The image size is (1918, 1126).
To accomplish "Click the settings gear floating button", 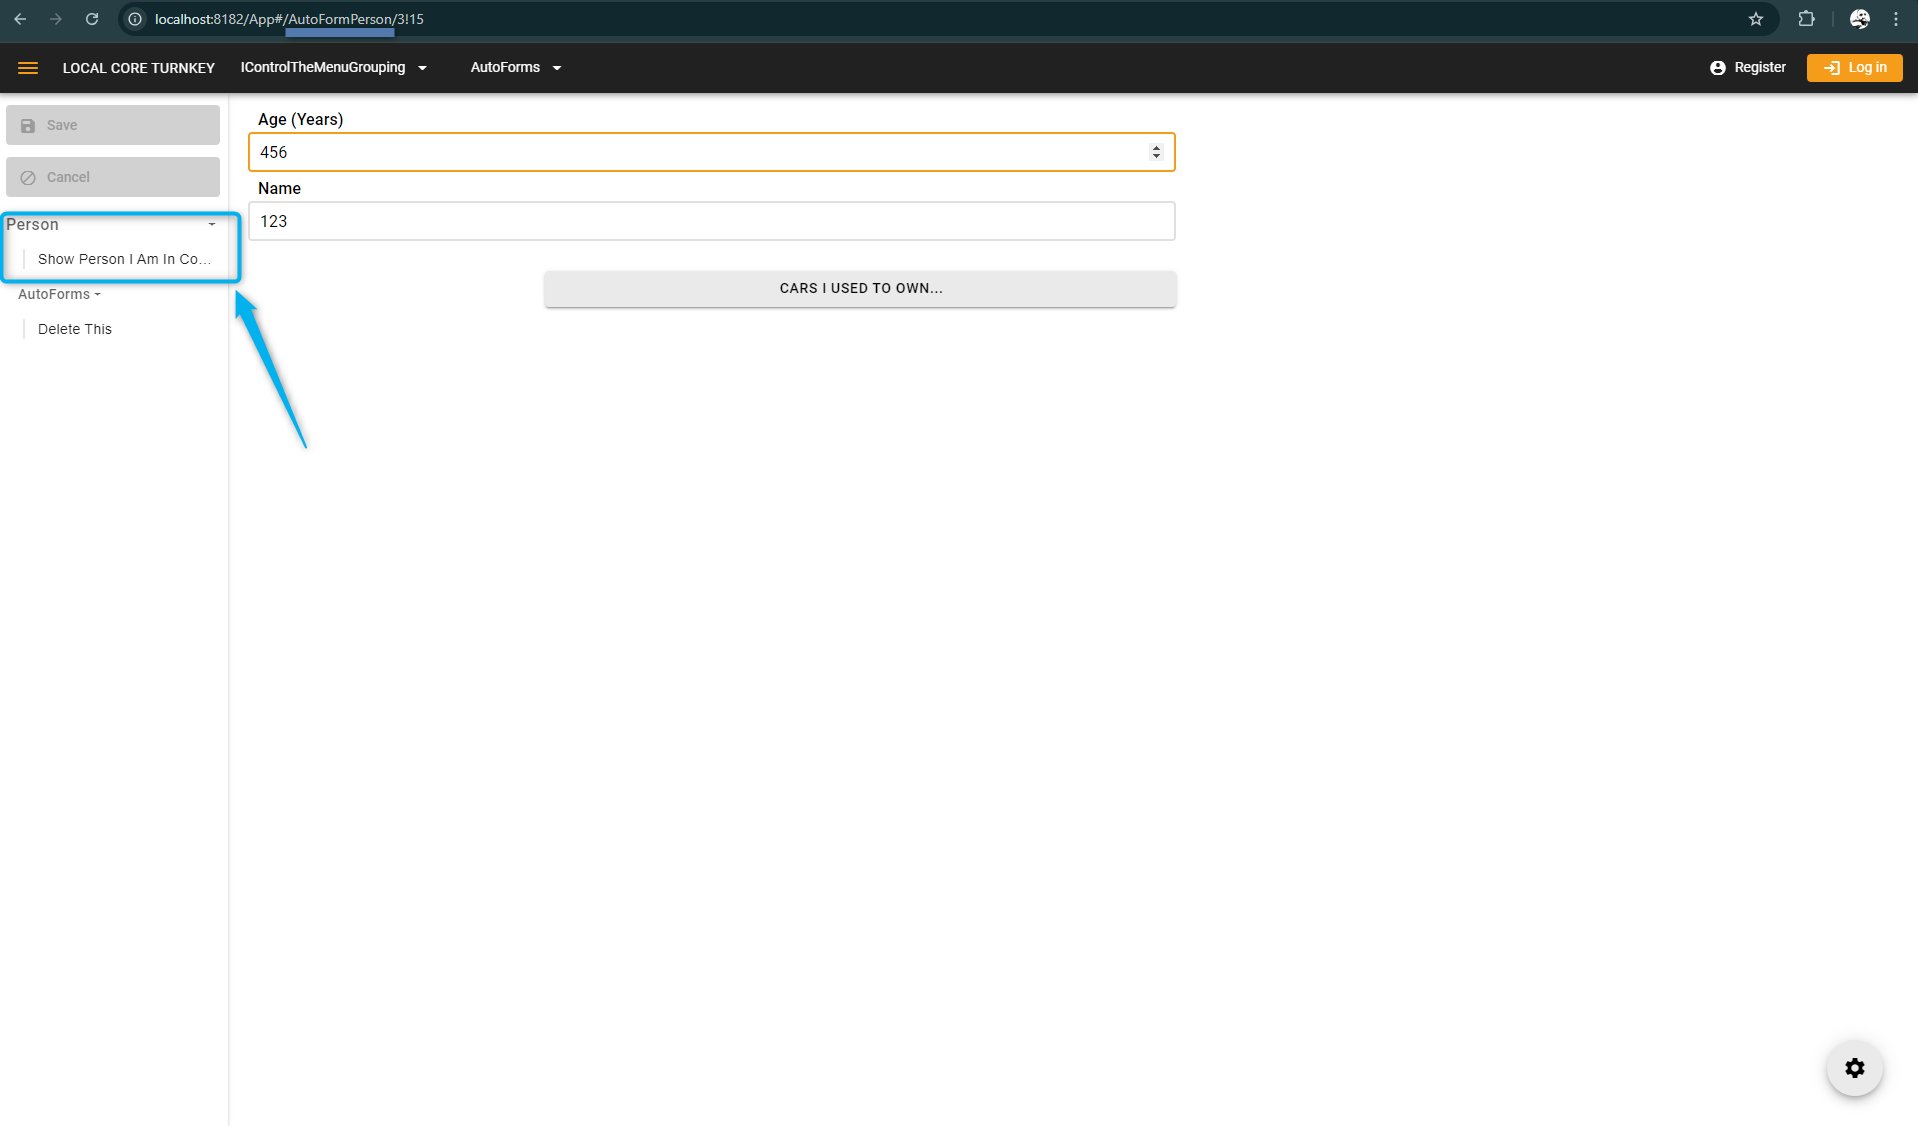I will (1854, 1068).
